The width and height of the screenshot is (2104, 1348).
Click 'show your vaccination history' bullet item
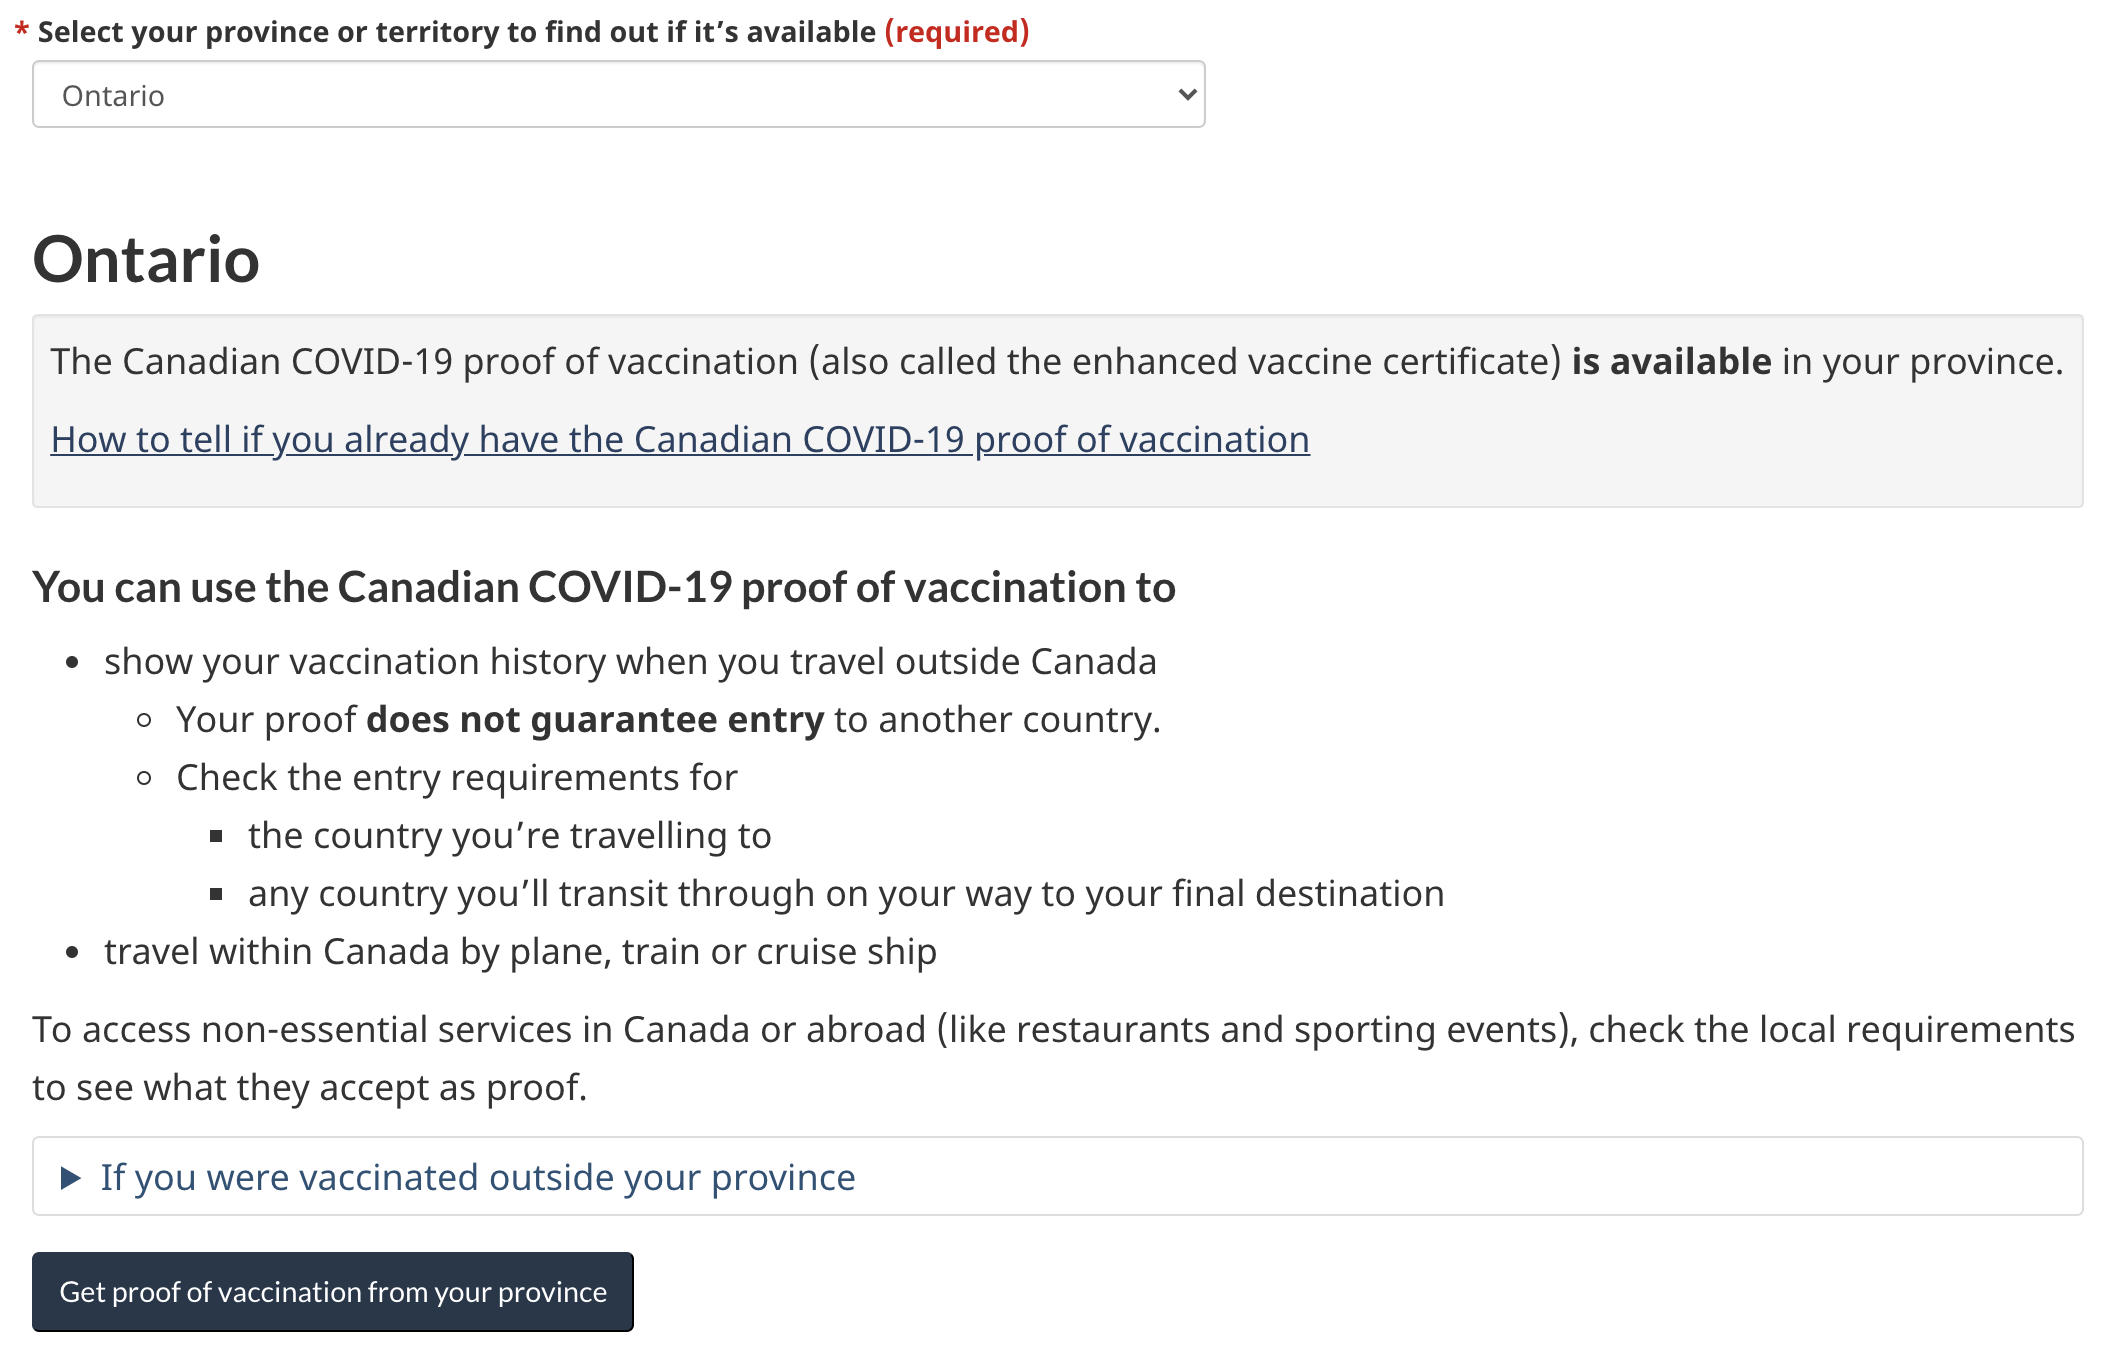point(630,662)
